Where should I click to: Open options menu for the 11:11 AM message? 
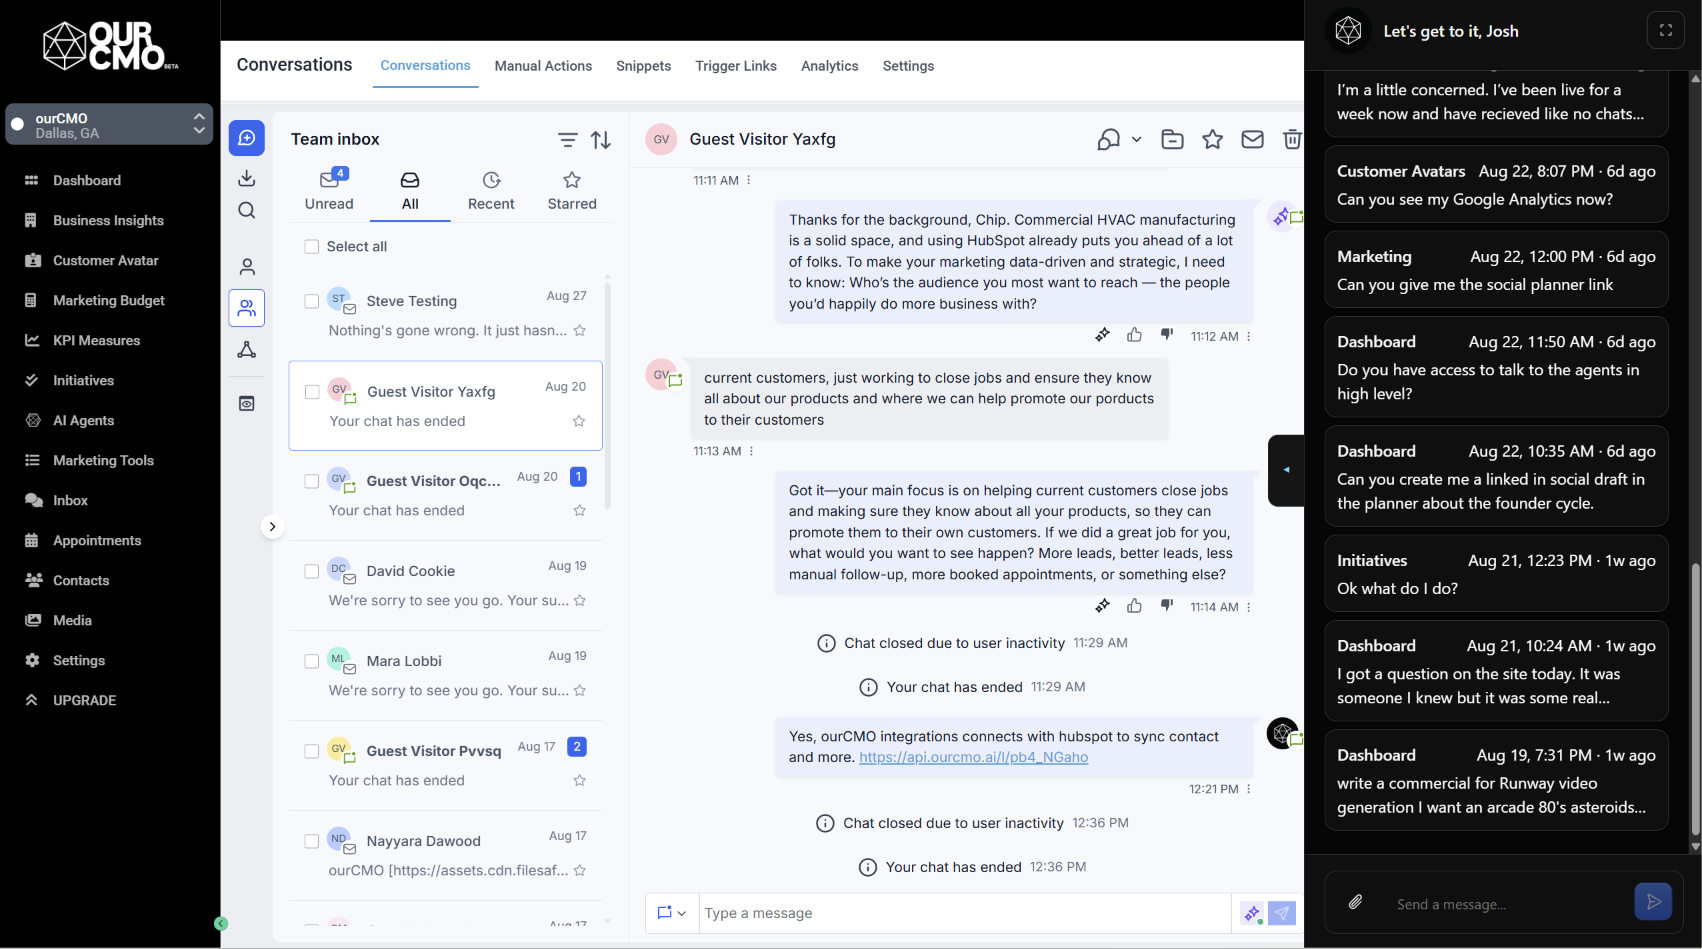tap(749, 181)
